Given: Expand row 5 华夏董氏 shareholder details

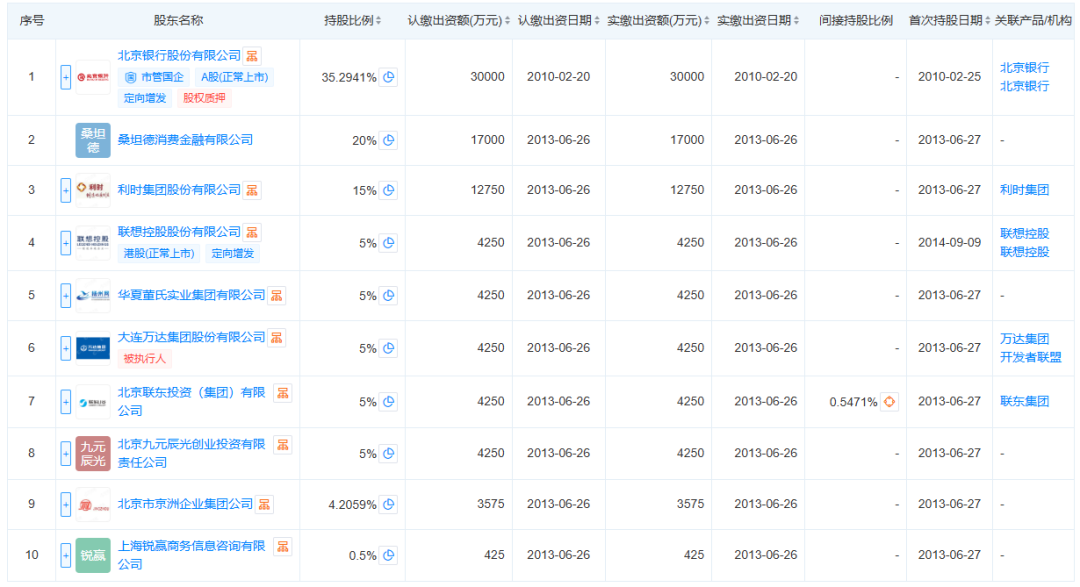Looking at the screenshot, I should [65, 296].
